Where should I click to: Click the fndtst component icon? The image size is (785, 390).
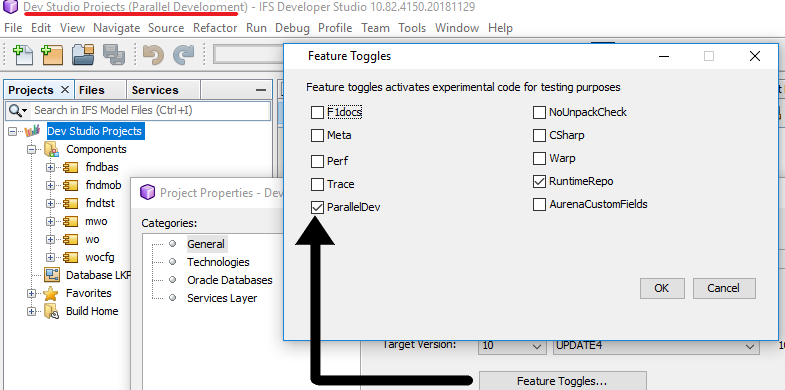[71, 203]
